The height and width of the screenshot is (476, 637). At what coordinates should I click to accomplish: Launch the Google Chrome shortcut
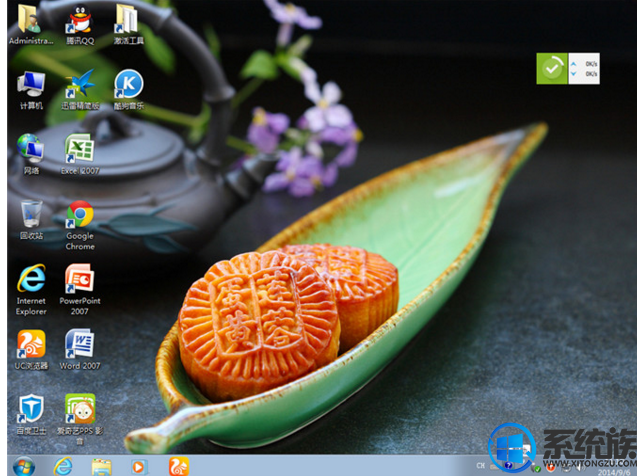[80, 225]
